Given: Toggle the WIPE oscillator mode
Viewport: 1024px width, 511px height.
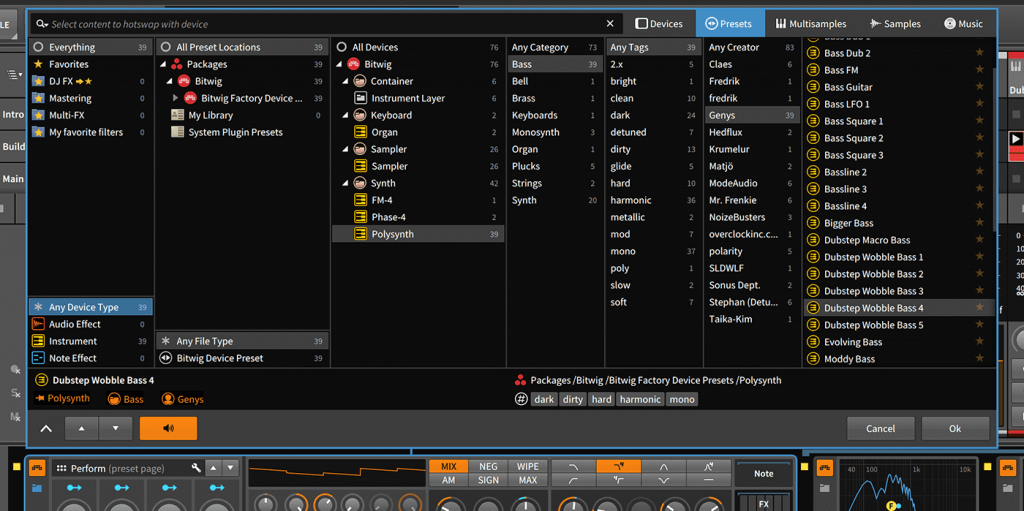Looking at the screenshot, I should point(528,467).
